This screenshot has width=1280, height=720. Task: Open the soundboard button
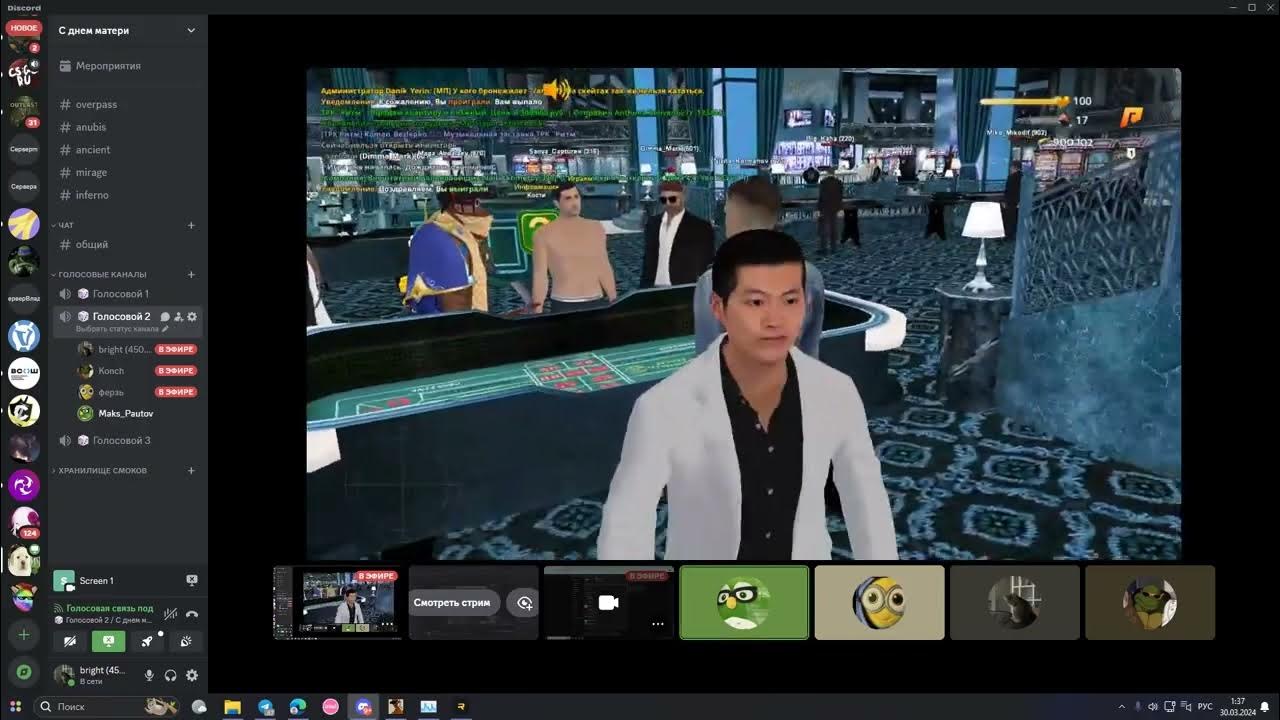(x=185, y=641)
